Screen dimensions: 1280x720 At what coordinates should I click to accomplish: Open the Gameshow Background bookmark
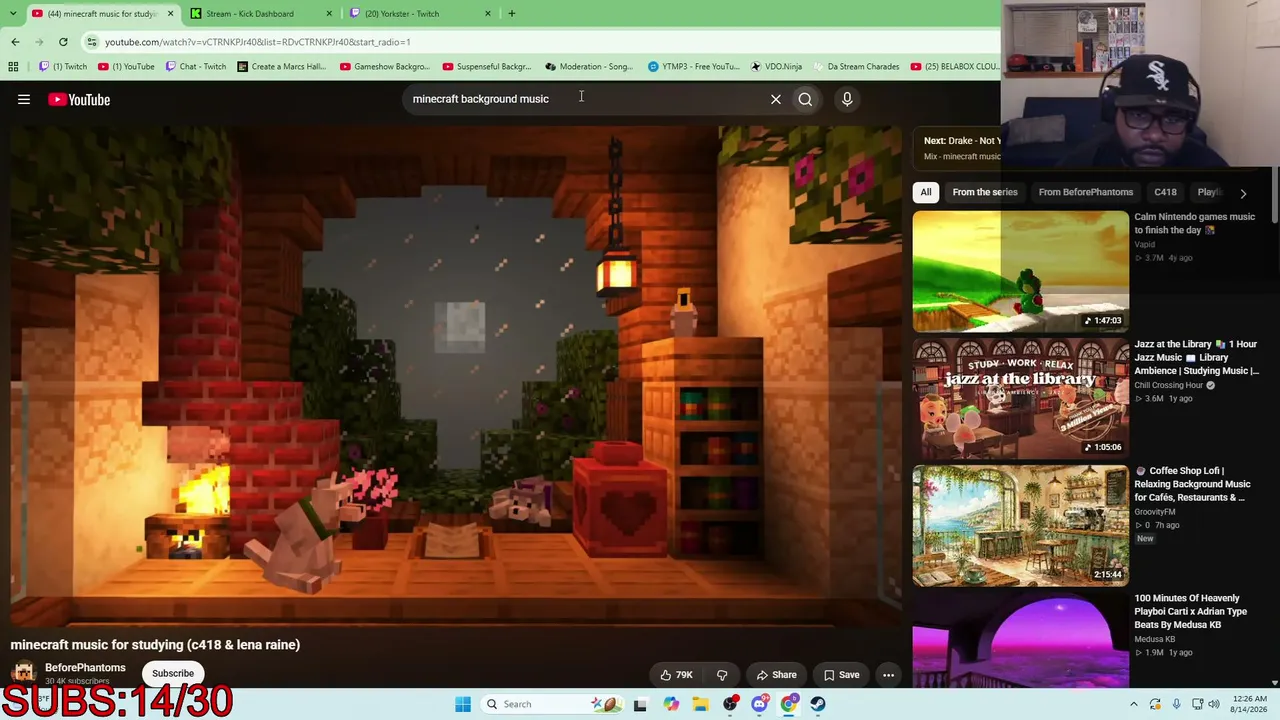(385, 67)
